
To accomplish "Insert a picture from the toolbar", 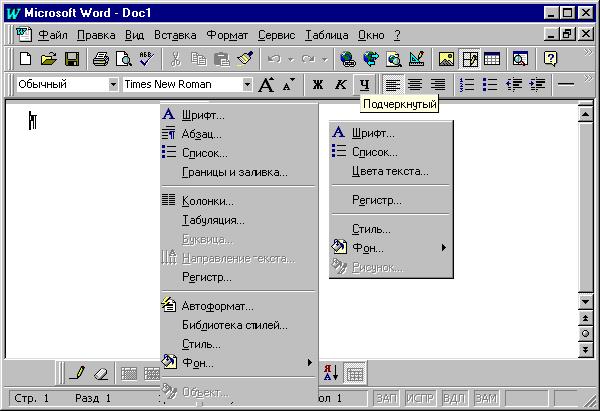I will click(446, 59).
